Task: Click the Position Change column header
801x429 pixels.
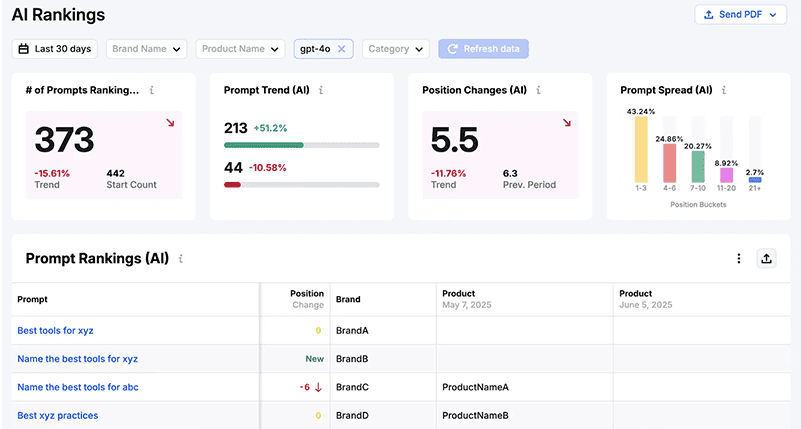Action: (307, 299)
